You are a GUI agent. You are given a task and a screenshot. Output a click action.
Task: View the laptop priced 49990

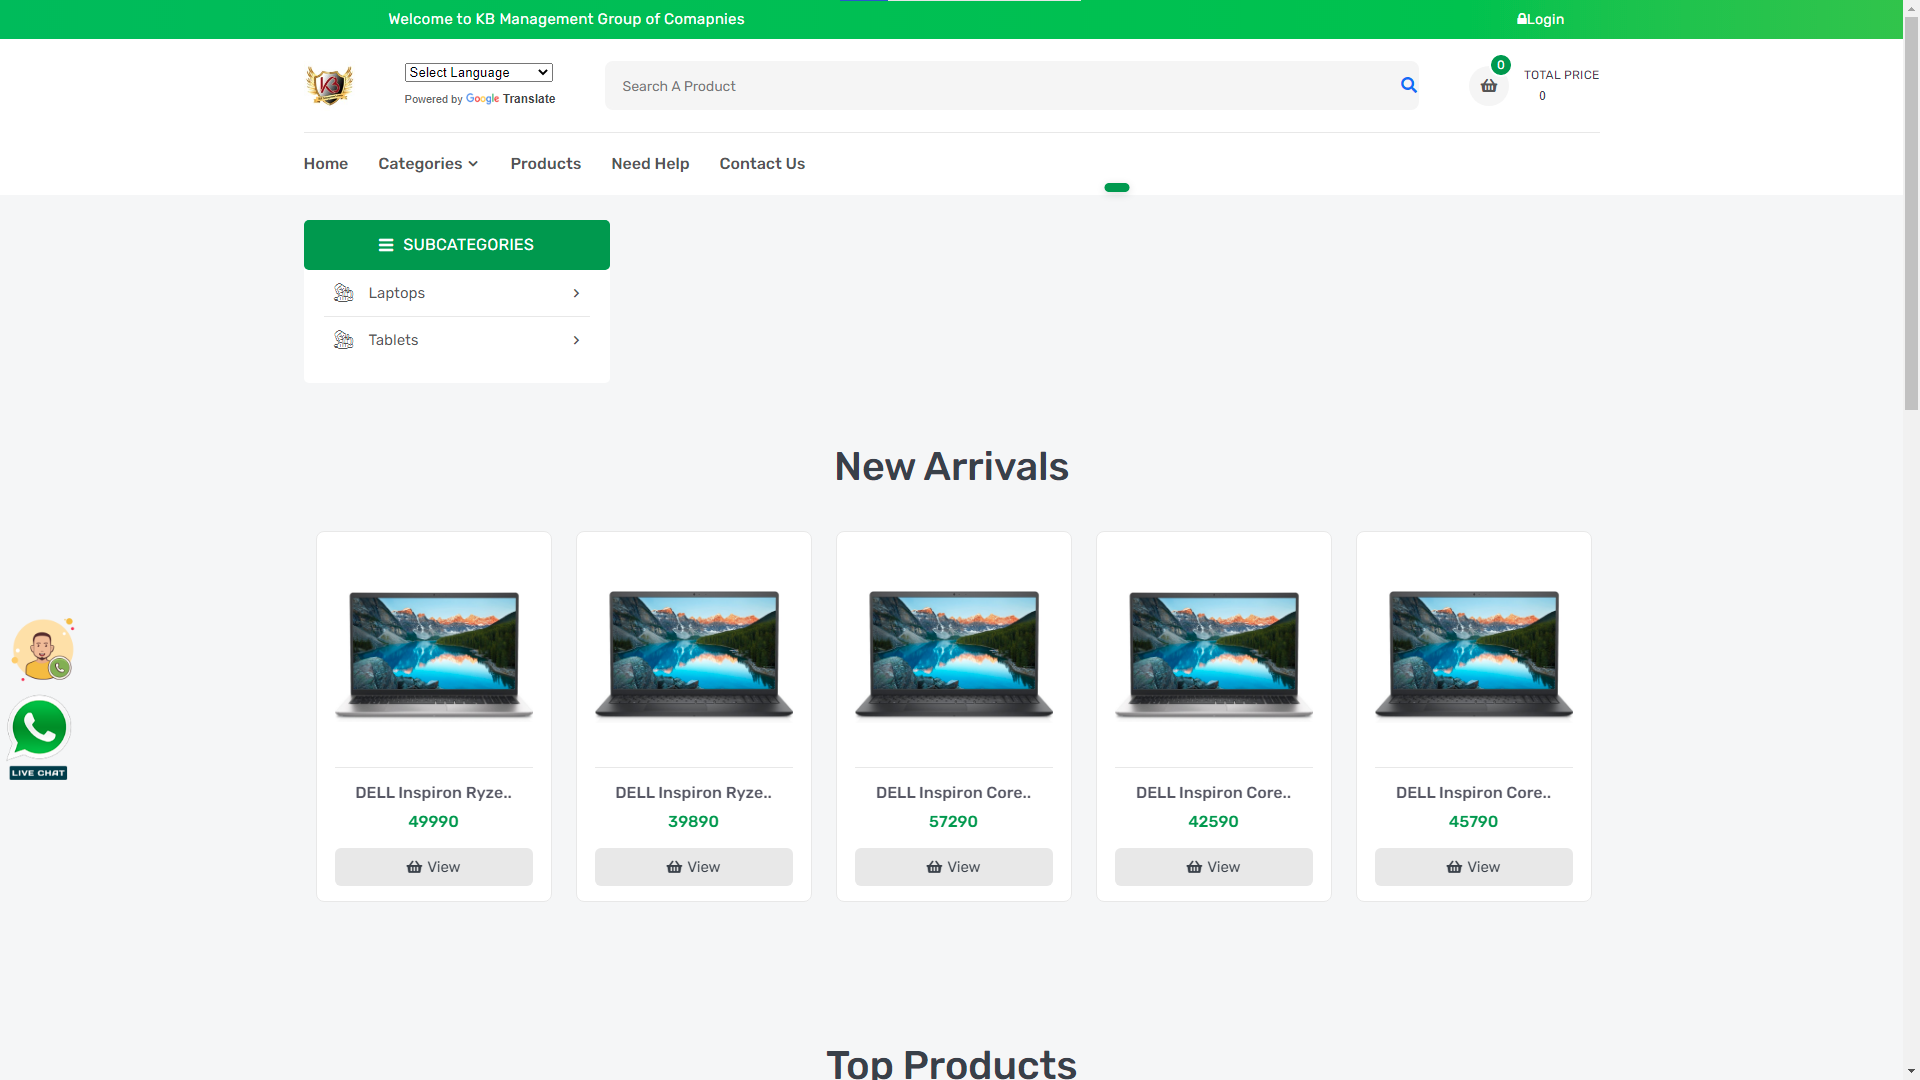click(434, 867)
